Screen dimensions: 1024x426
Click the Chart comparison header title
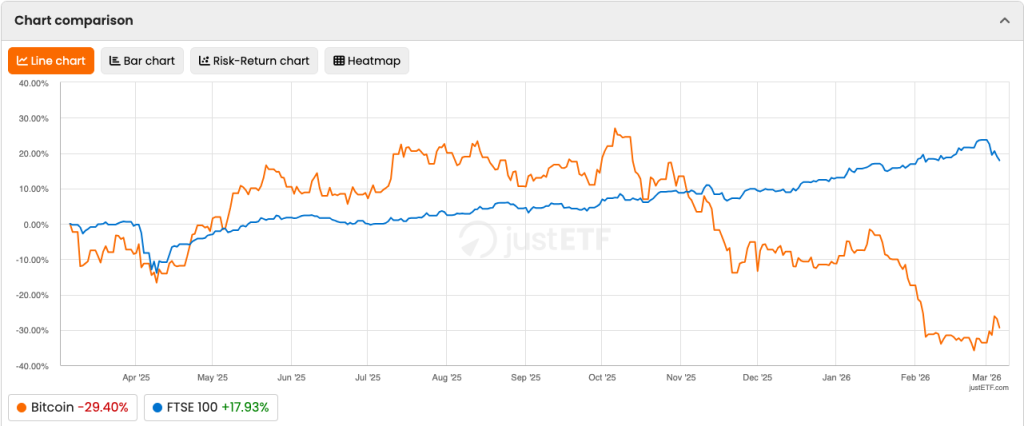coord(74,20)
